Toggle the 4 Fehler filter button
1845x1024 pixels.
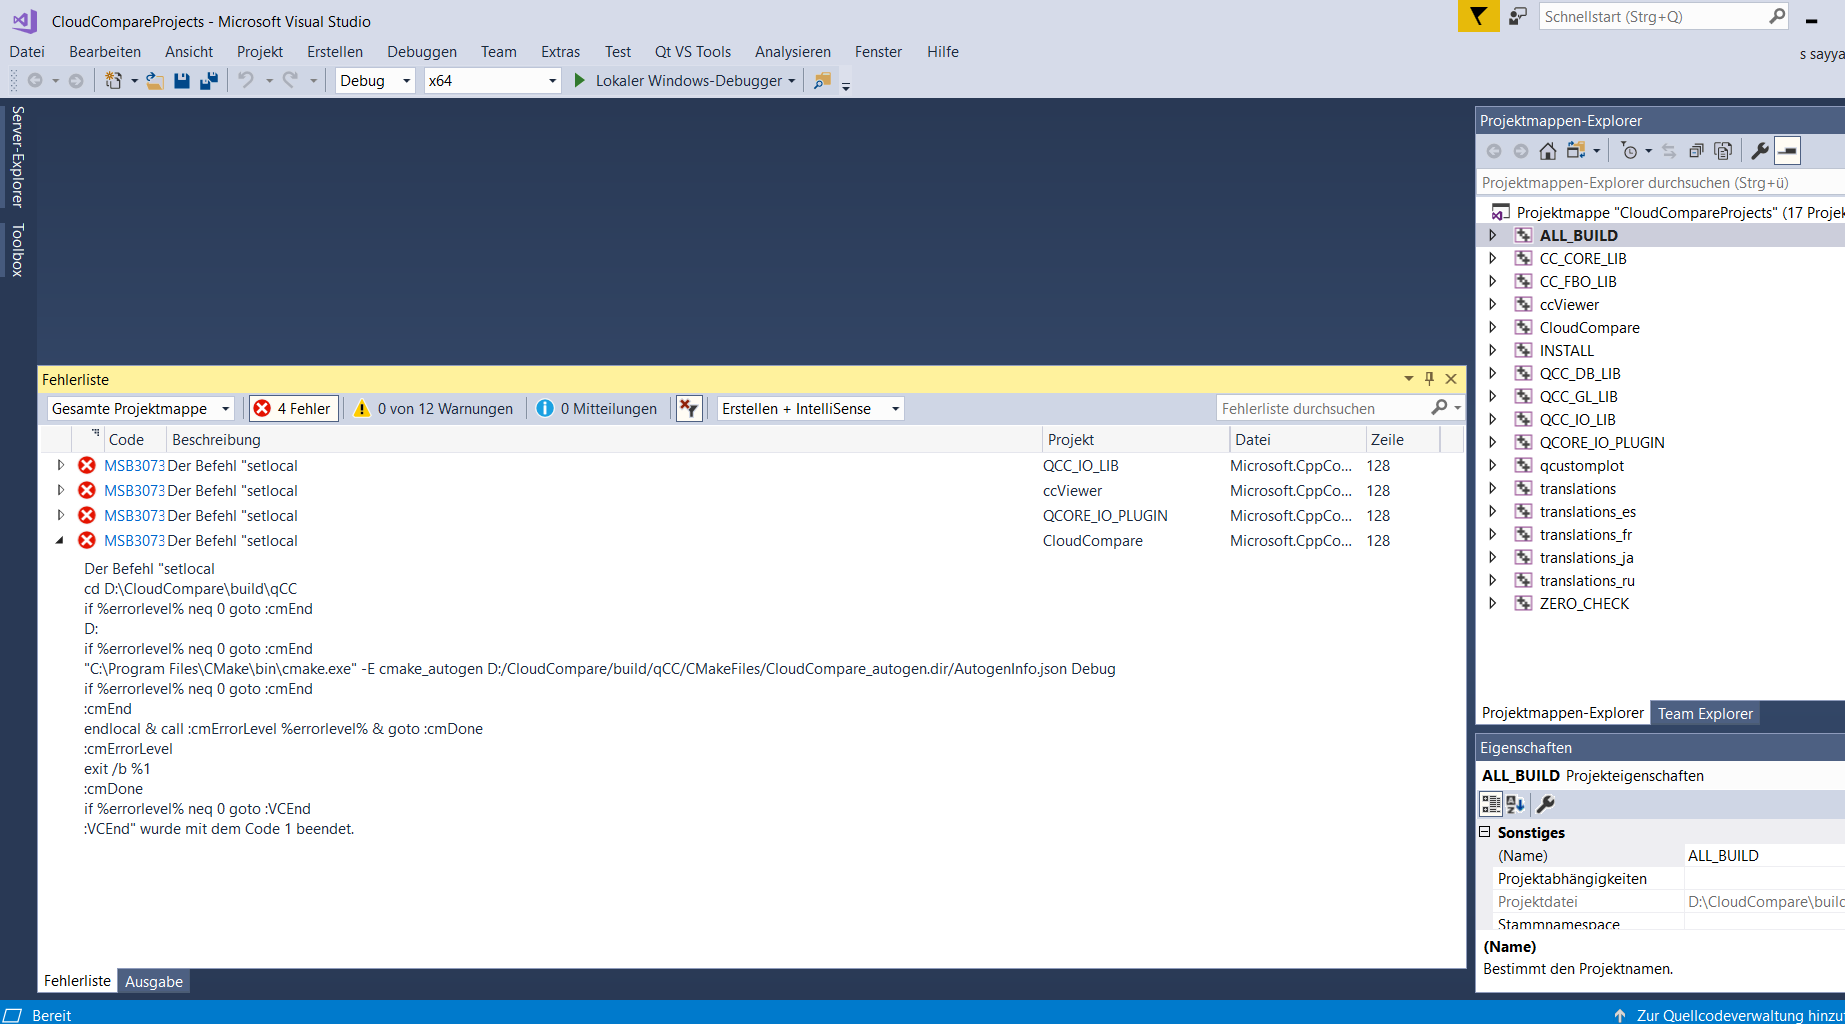coord(293,408)
